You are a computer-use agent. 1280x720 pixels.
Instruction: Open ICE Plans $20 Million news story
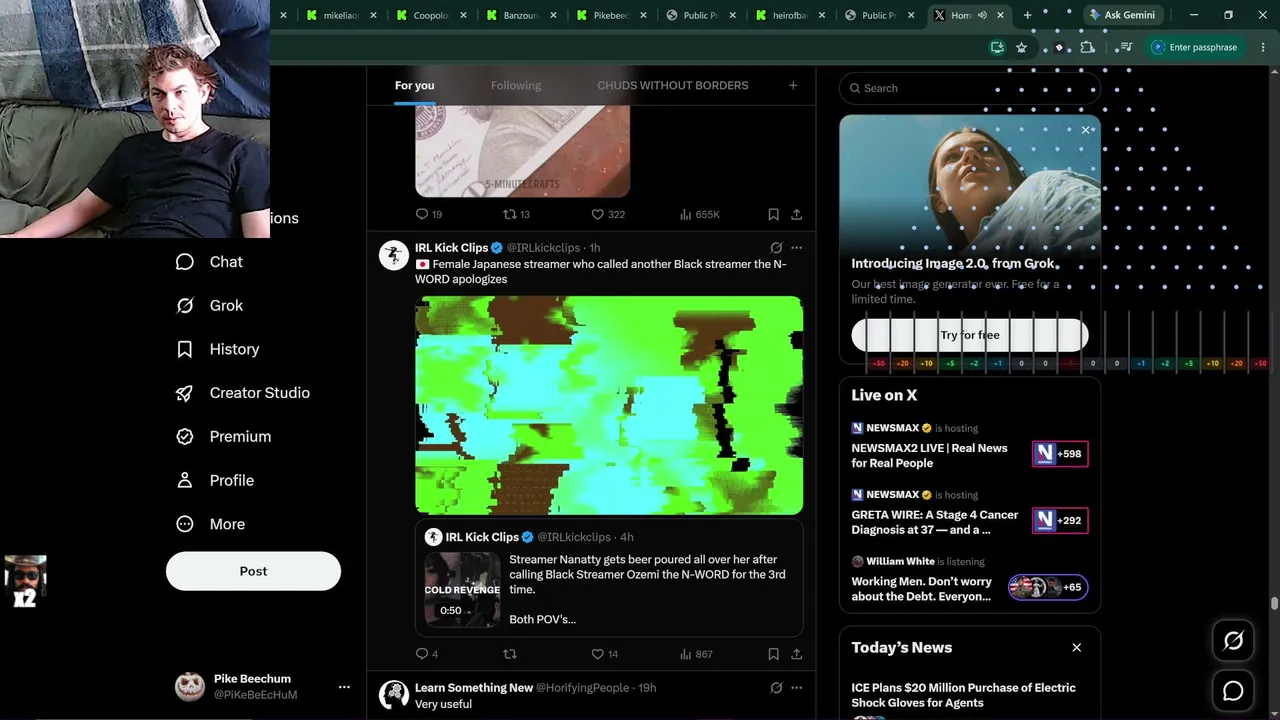[963, 695]
